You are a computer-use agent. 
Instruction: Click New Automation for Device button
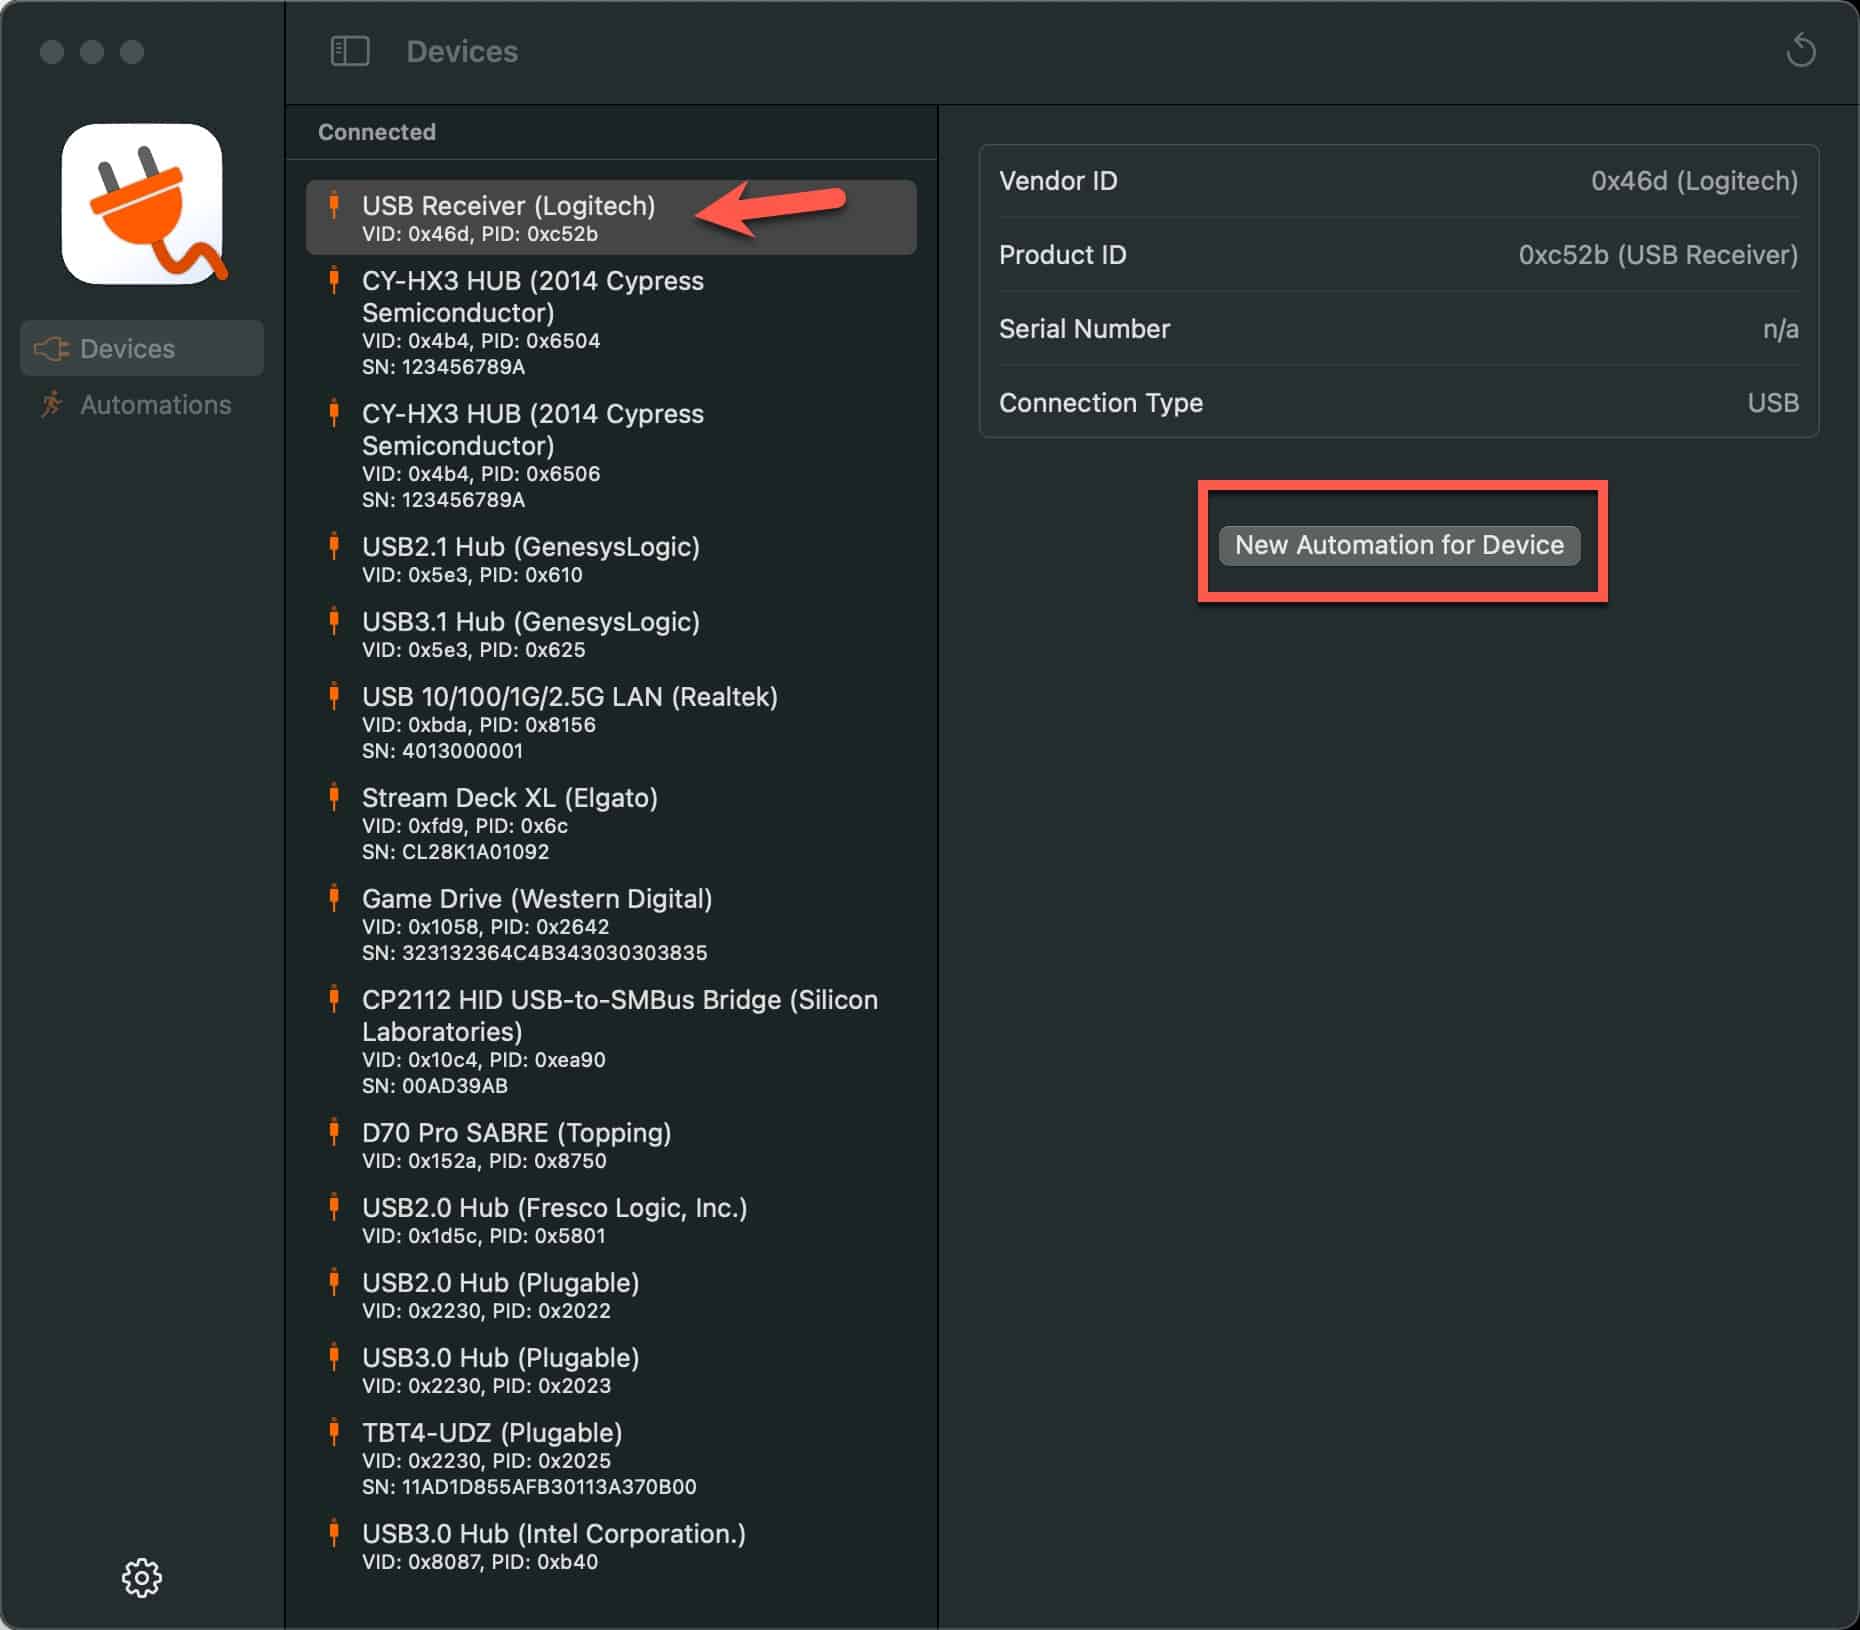(x=1399, y=545)
